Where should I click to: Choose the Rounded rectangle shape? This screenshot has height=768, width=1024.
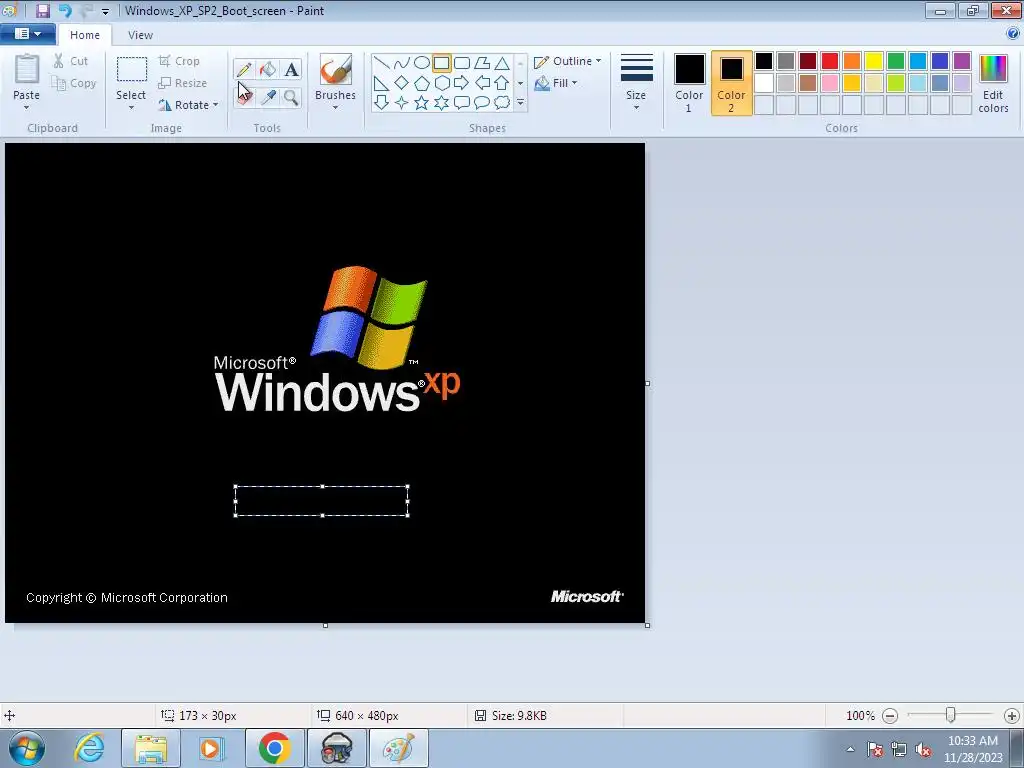462,63
